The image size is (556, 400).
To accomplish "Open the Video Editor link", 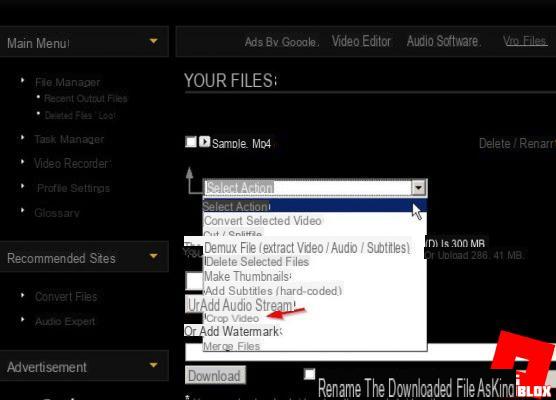I will click(361, 41).
